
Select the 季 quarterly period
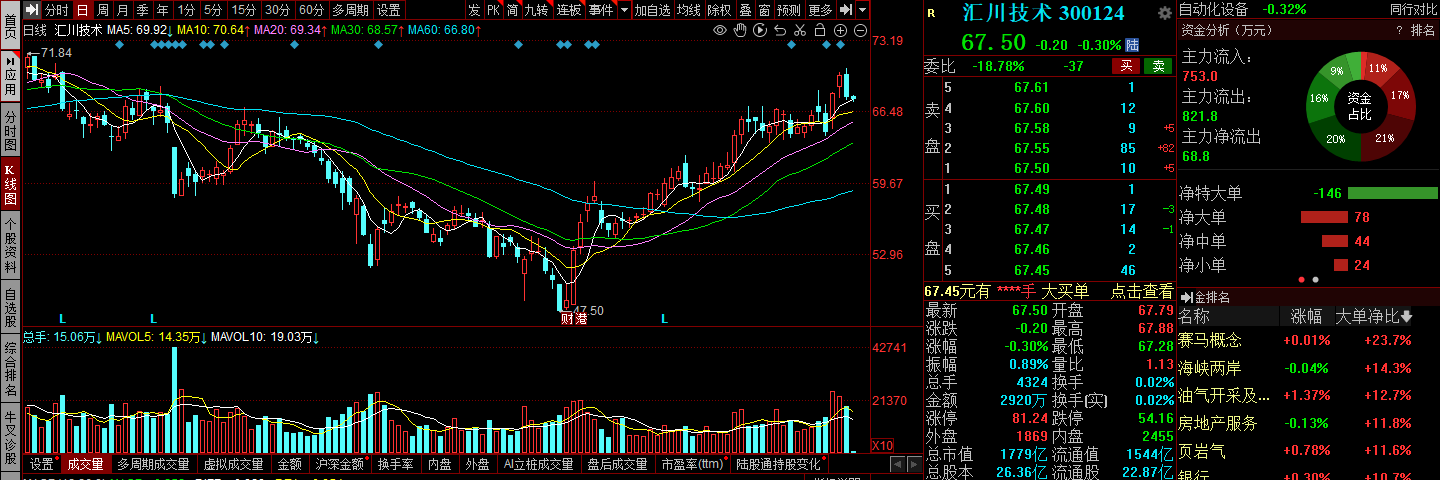pyautogui.click(x=142, y=10)
